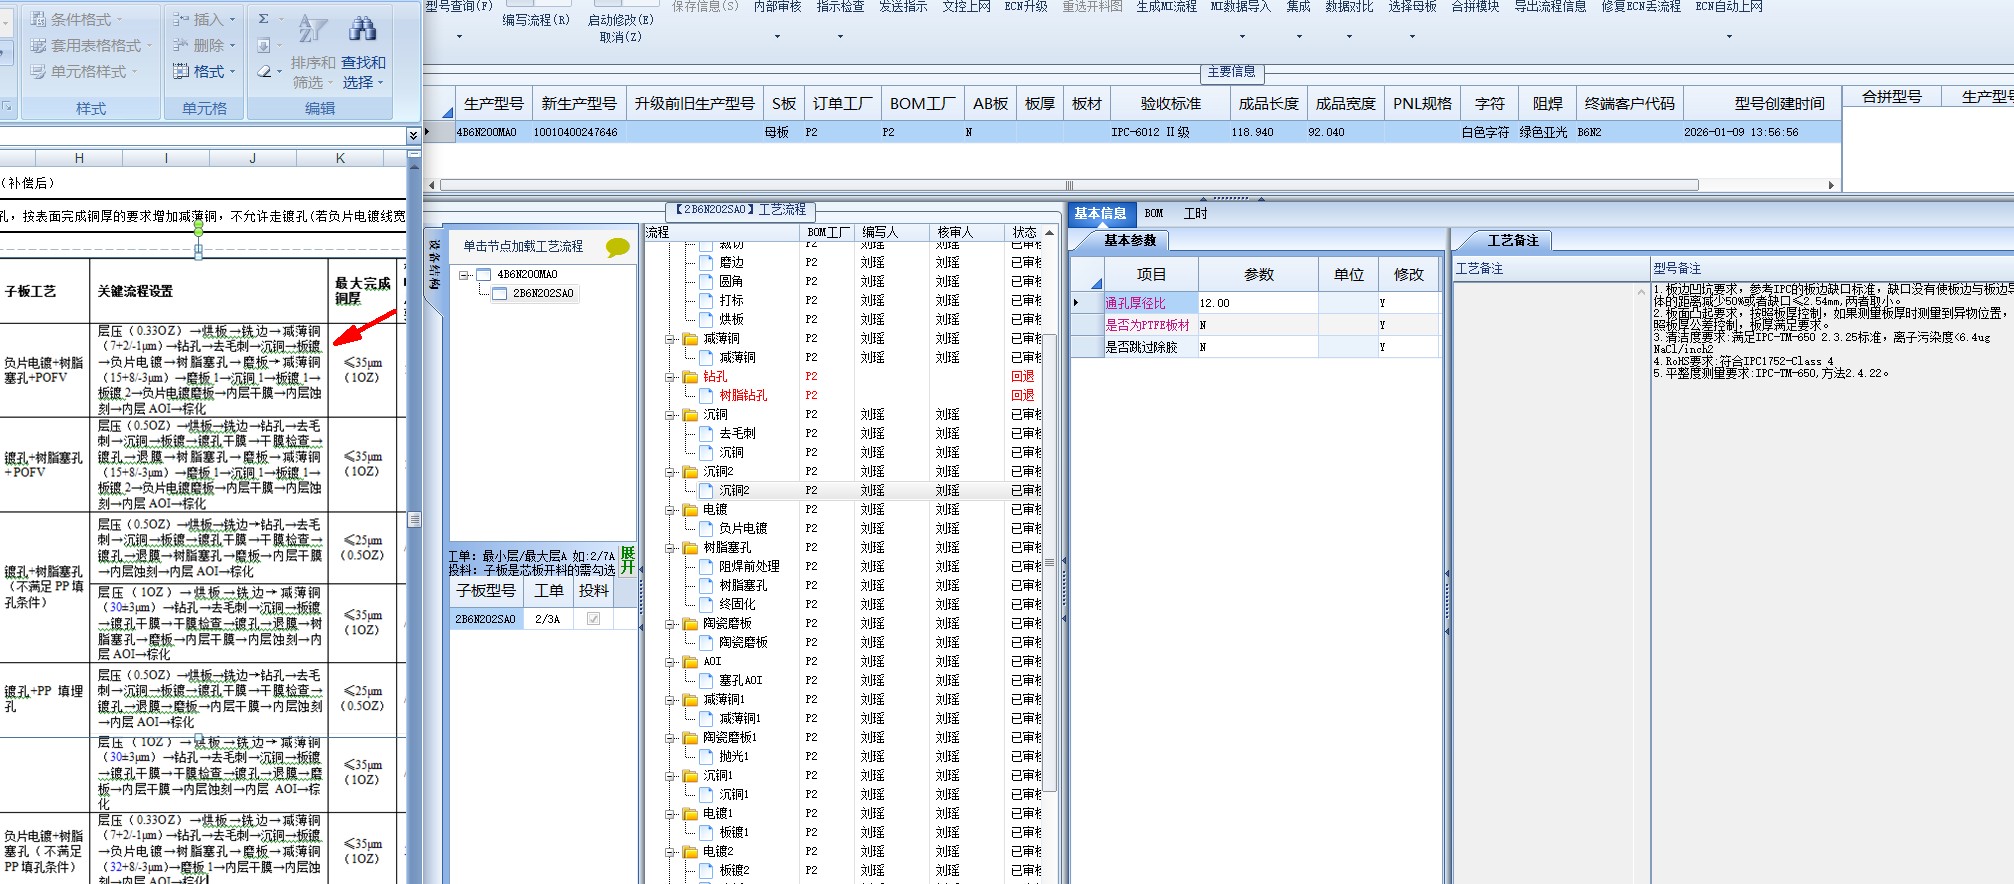Image resolution: width=2014 pixels, height=884 pixels.
Task: Click the 电镀 folder icon in process tree
Action: pos(690,510)
